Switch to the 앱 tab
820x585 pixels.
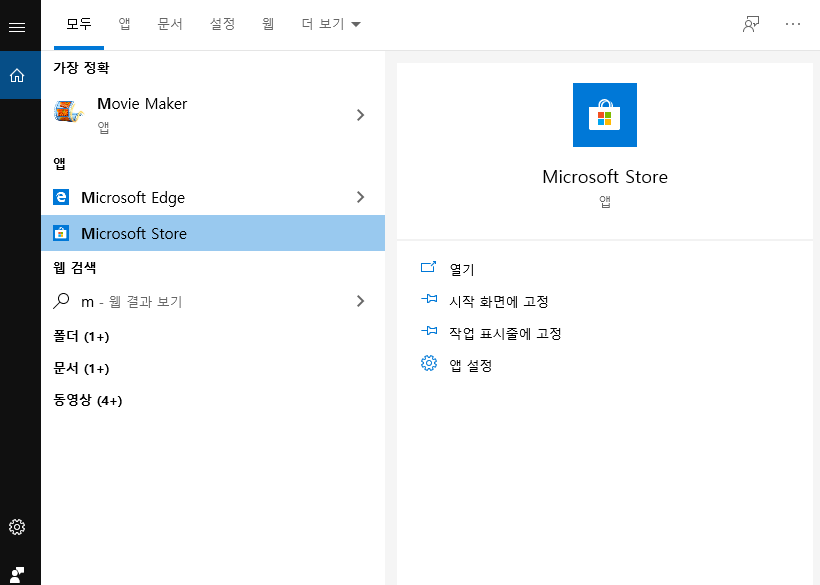click(124, 24)
